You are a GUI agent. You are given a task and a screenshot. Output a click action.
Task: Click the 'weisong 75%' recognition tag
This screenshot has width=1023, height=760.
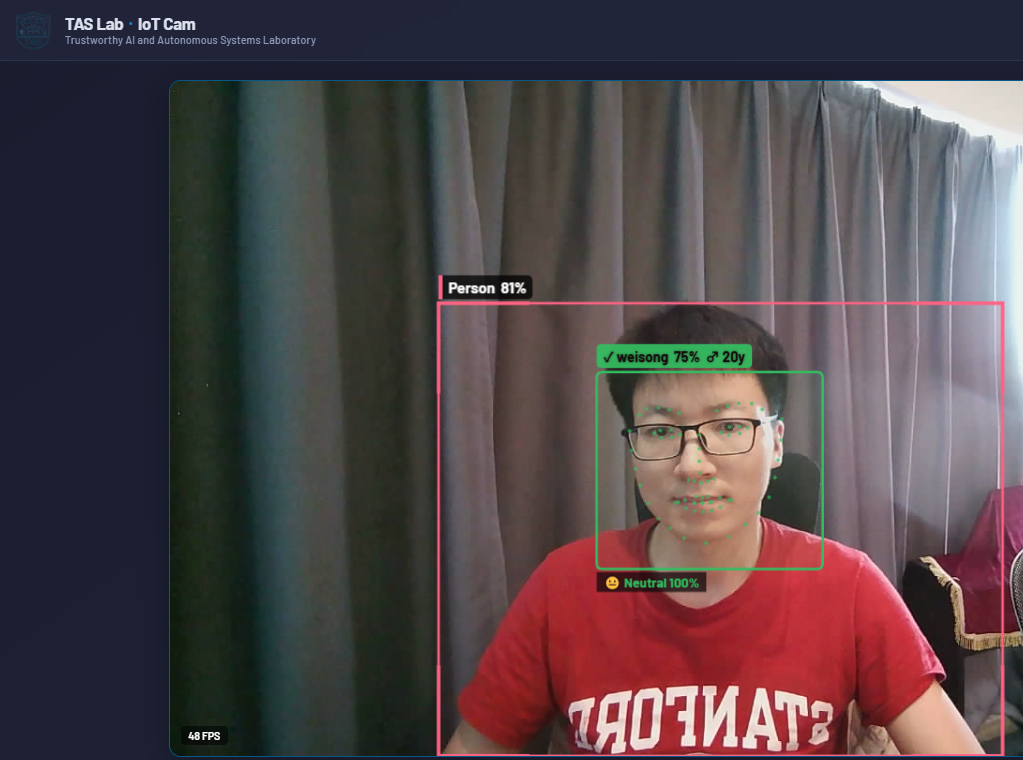point(650,356)
